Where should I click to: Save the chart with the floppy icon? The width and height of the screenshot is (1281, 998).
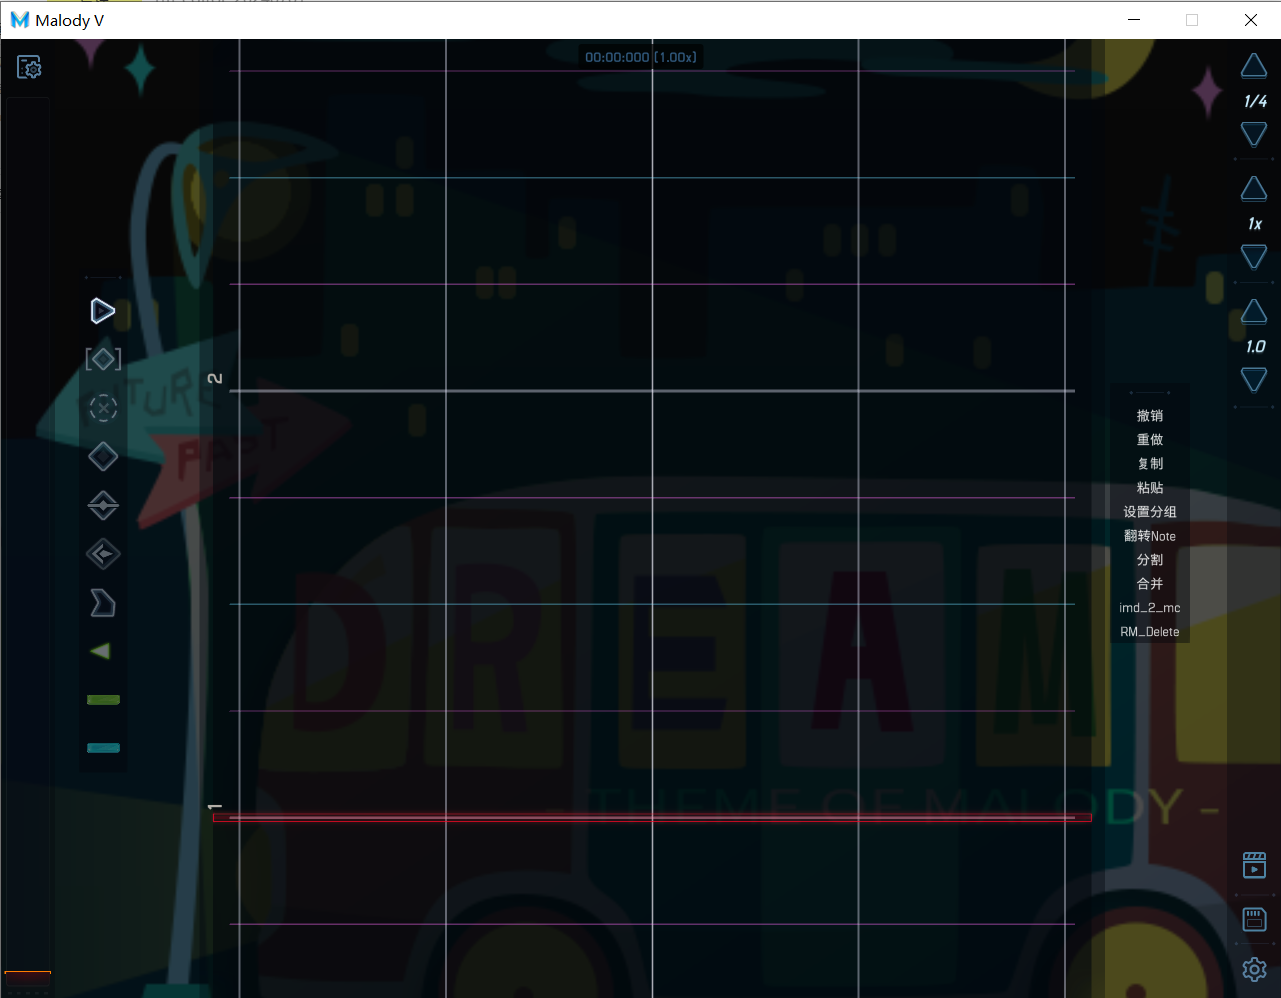pyautogui.click(x=1254, y=919)
